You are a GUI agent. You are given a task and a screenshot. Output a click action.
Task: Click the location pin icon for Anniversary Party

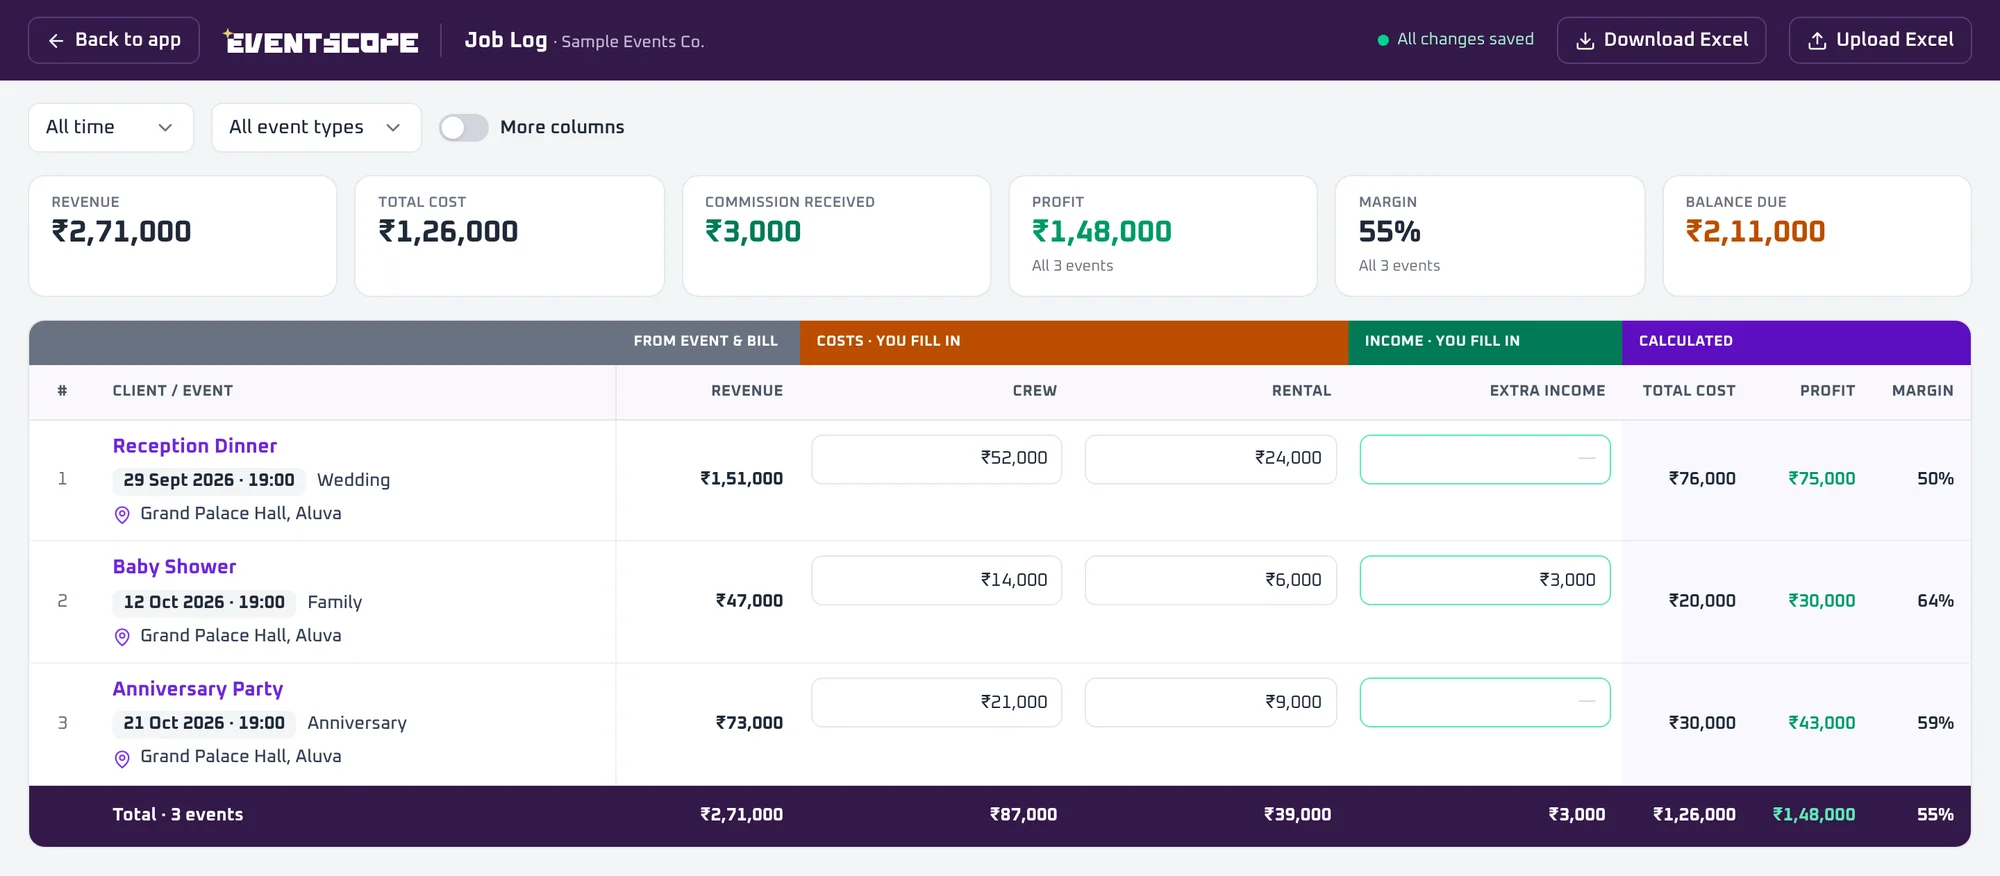coord(122,758)
